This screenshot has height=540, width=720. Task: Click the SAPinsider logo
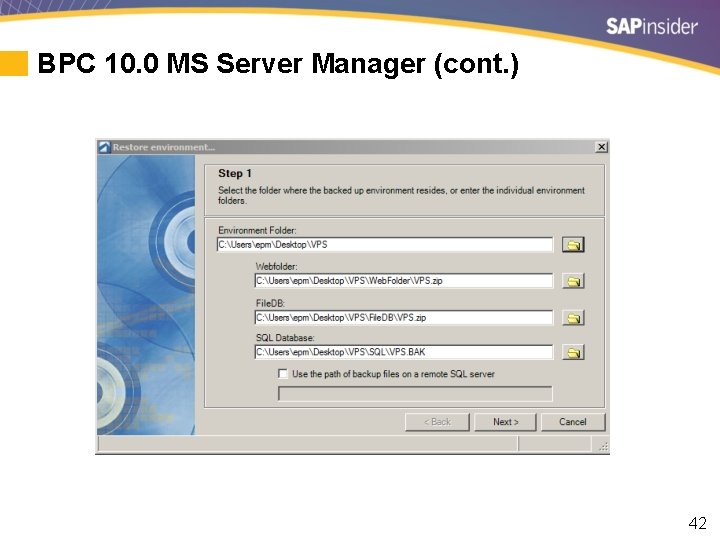[652, 26]
